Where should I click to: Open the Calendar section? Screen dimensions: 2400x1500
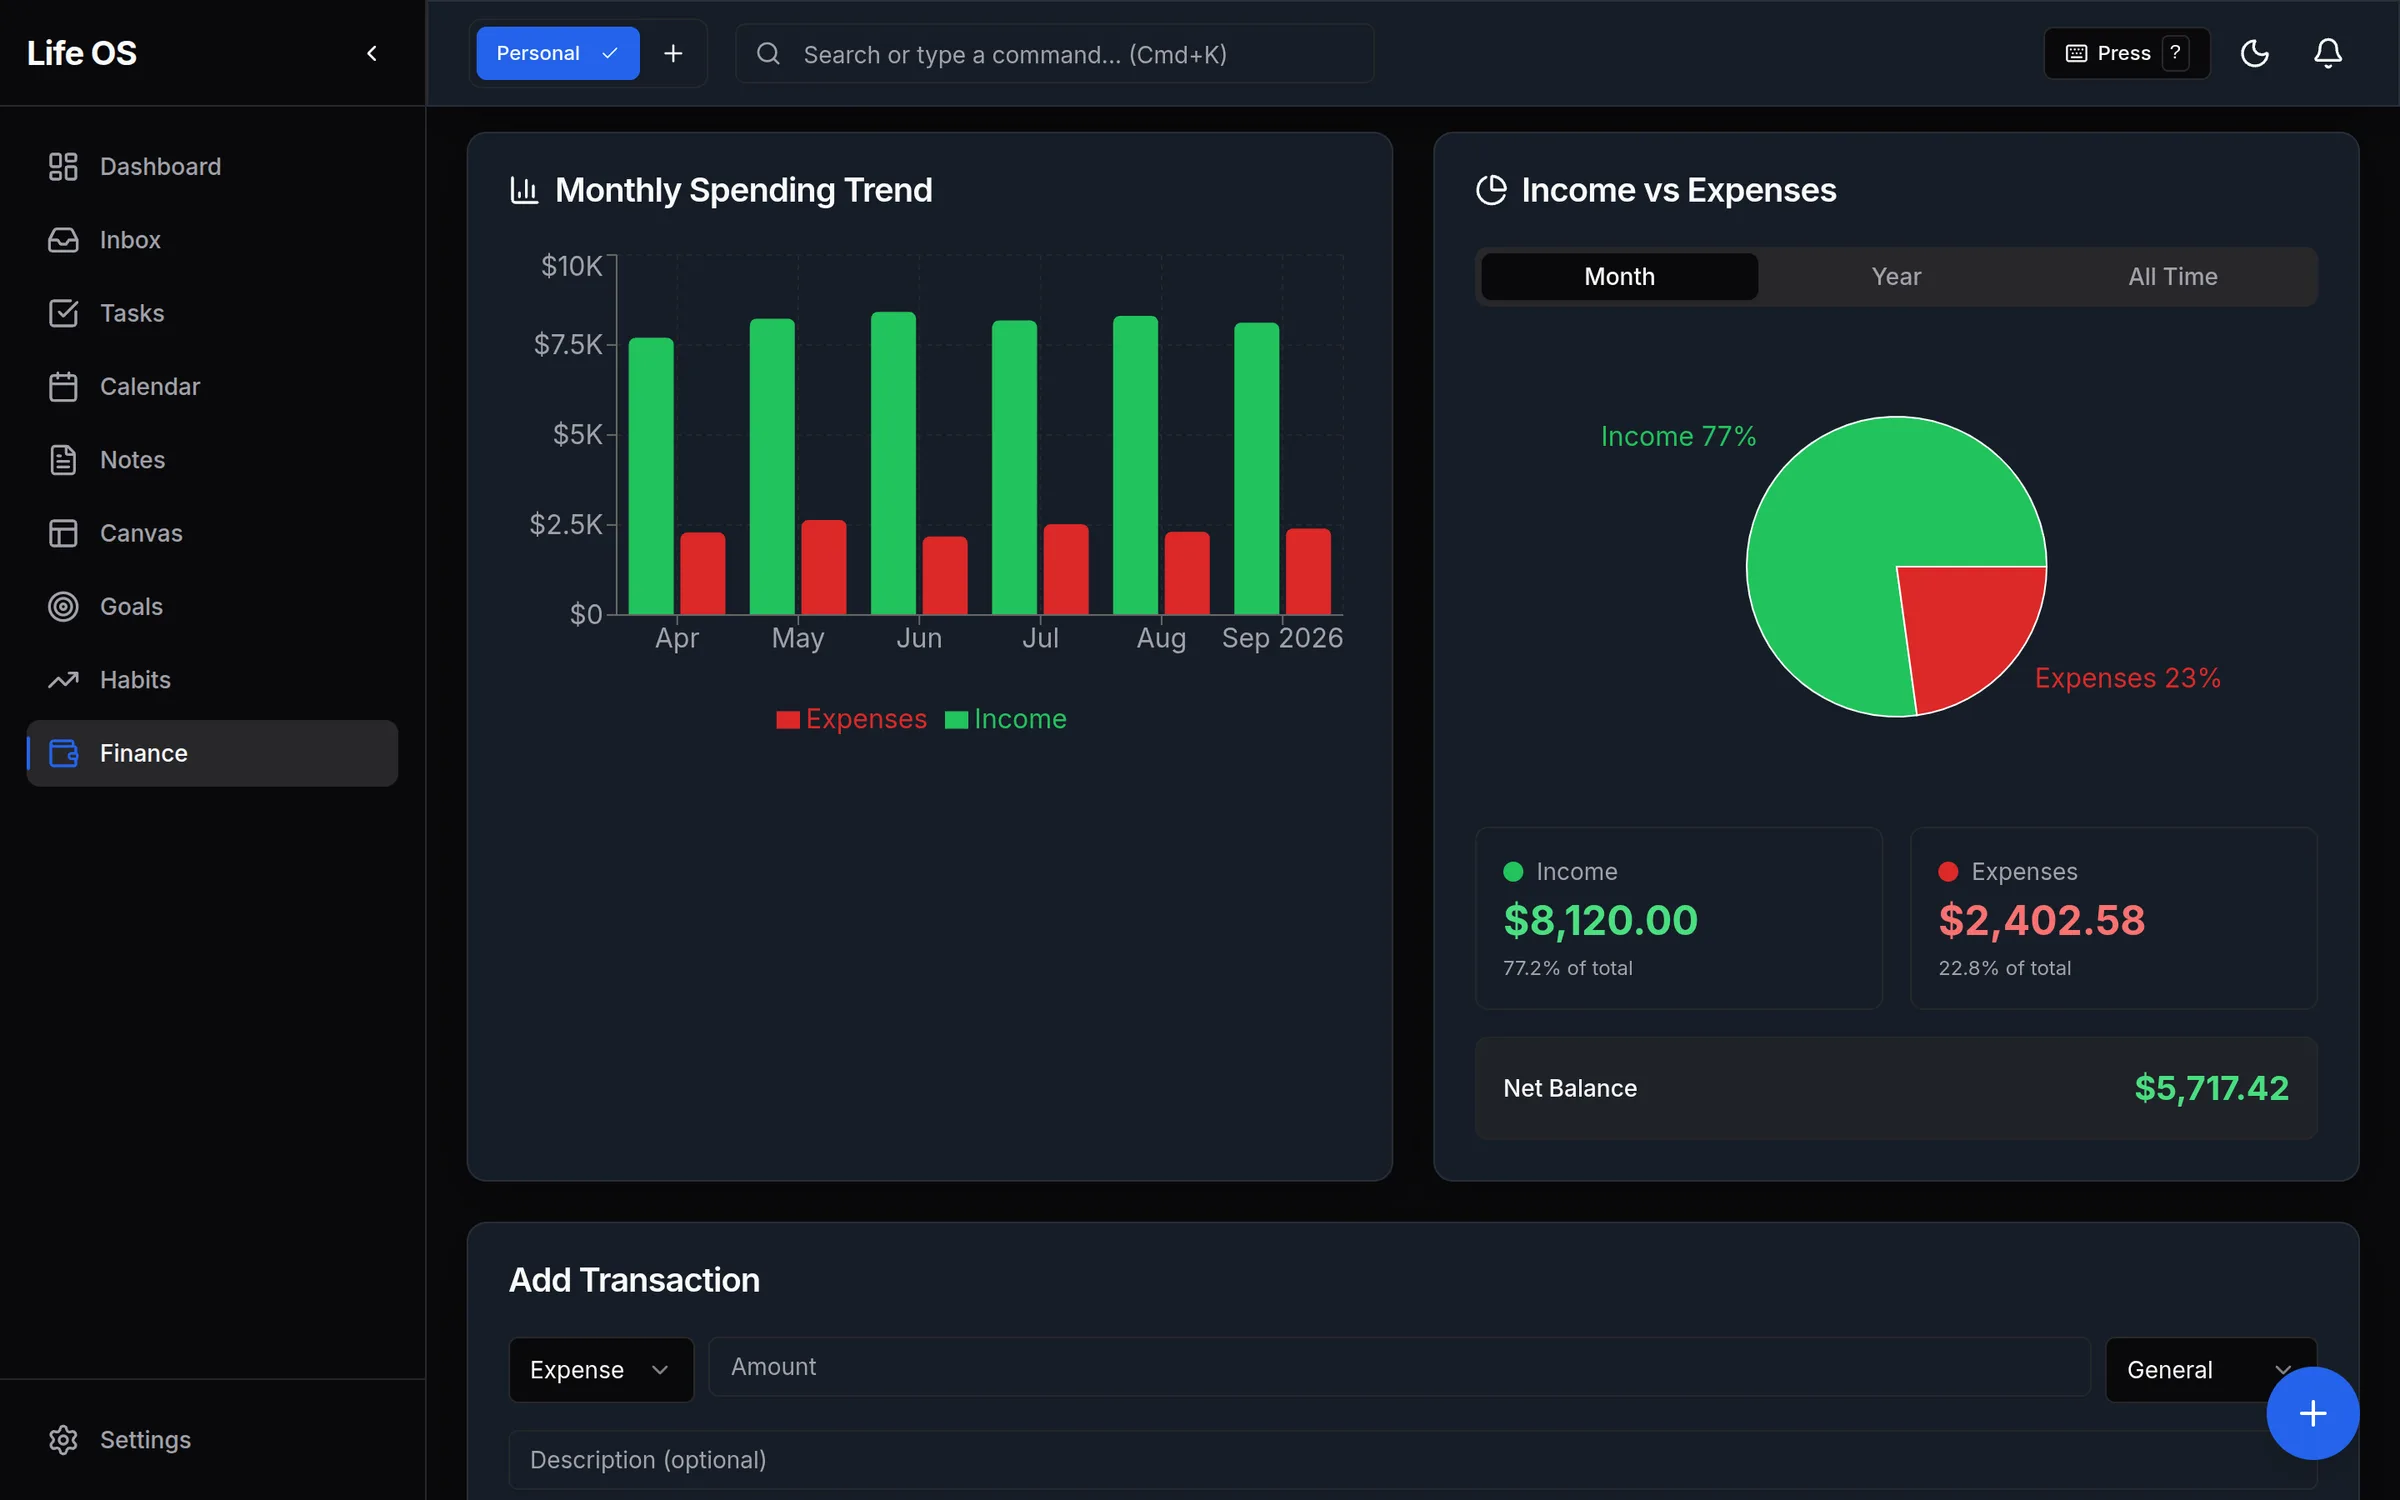(212, 386)
